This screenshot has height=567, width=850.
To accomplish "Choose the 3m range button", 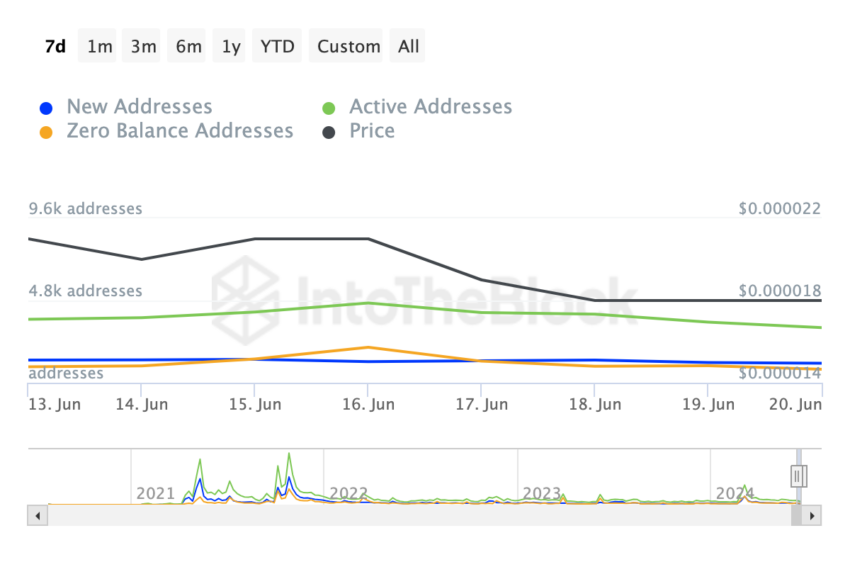I will pos(144,46).
